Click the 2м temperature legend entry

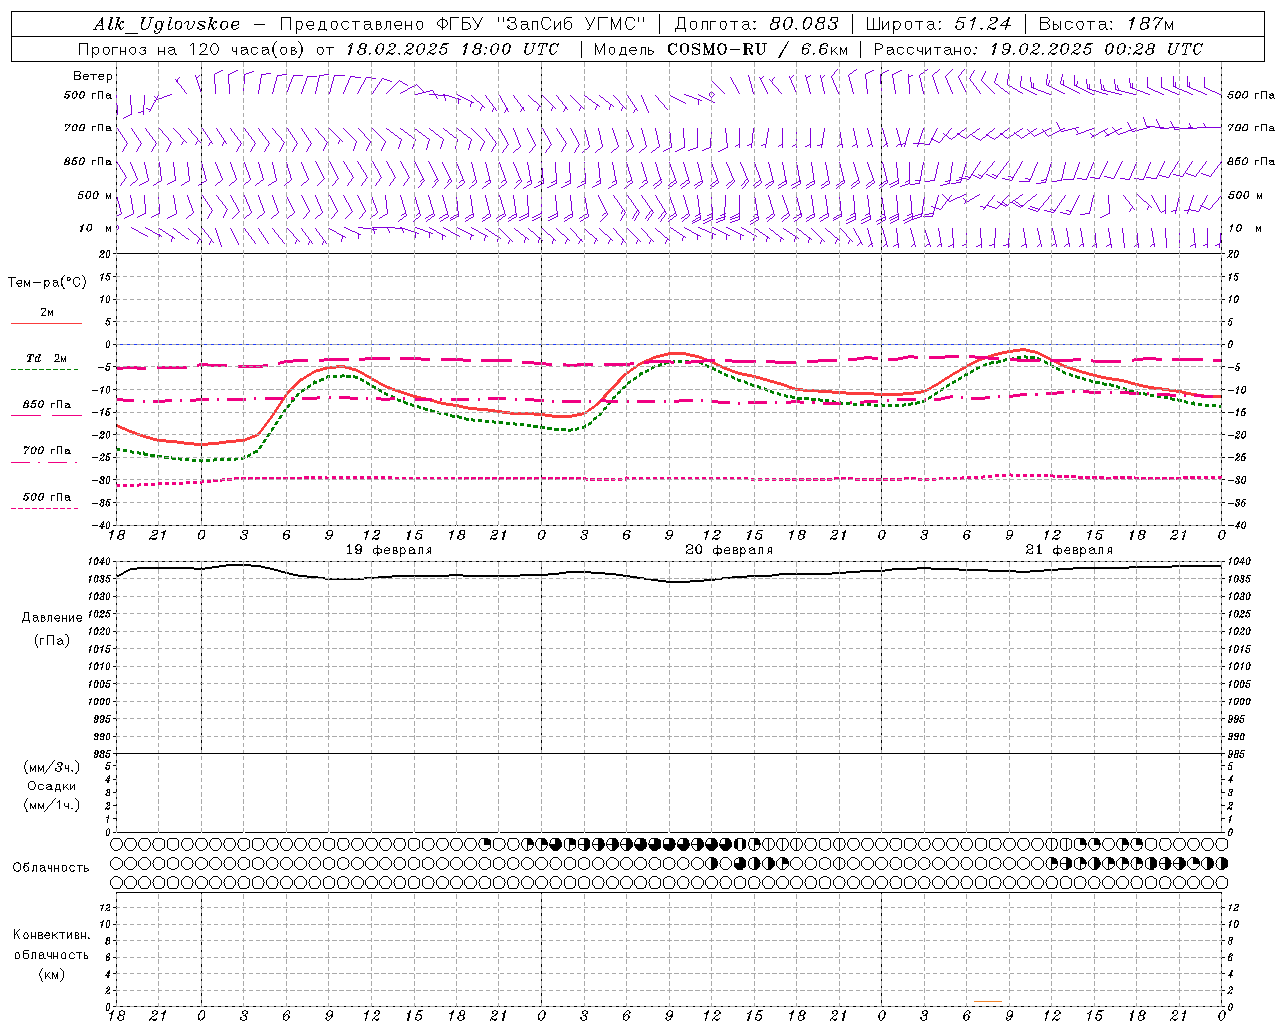click(47, 313)
